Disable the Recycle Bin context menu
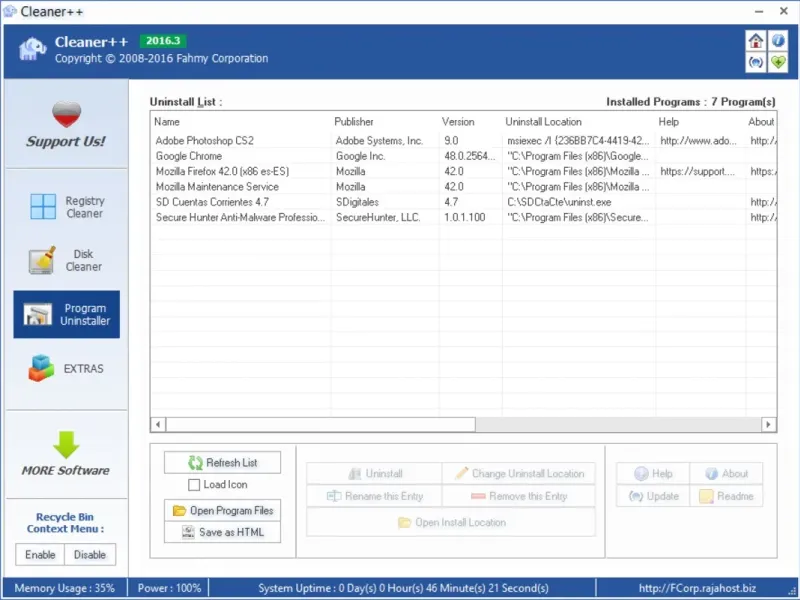Screen dimensions: 800x600 (90, 555)
